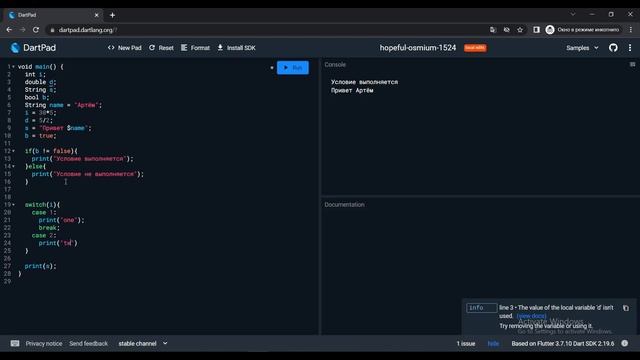Viewport: 640px width, 360px height.
Task: Click the address bar URL
Action: (88, 30)
